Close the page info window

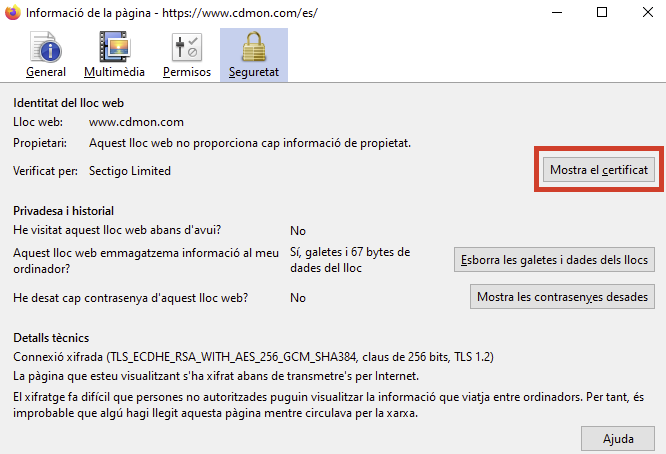(648, 12)
